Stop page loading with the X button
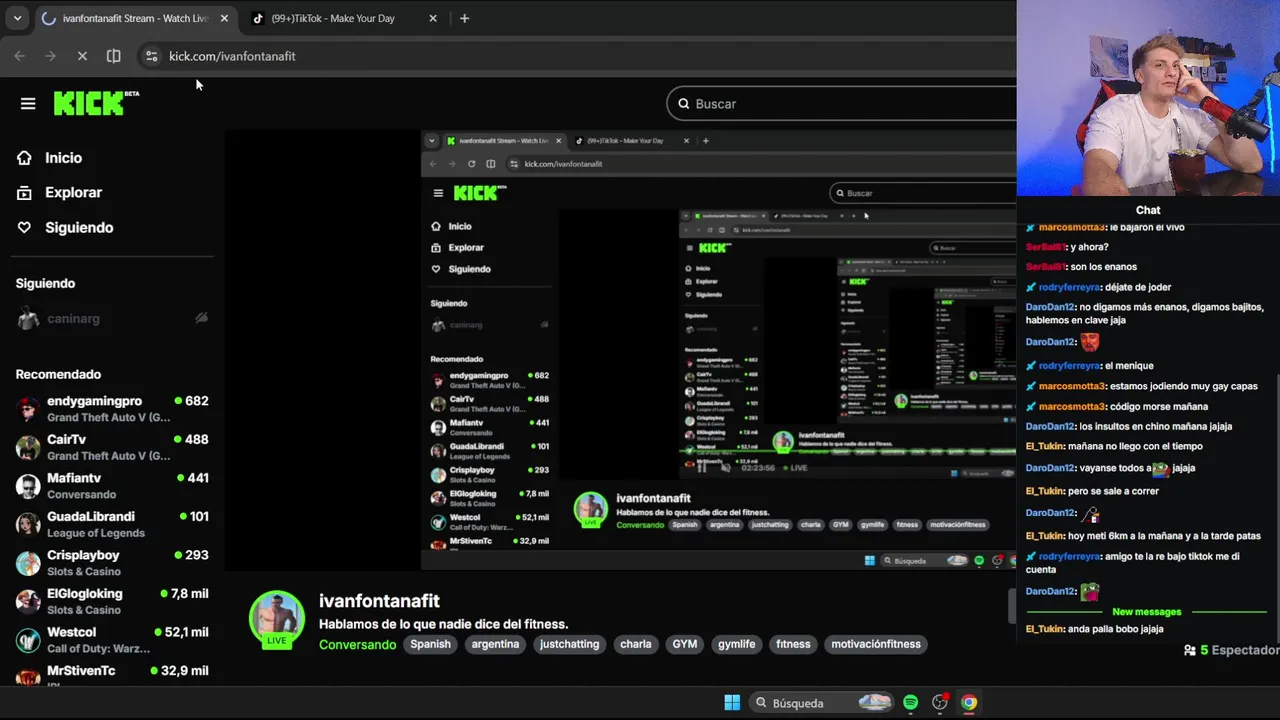This screenshot has width=1280, height=720. pyautogui.click(x=82, y=56)
